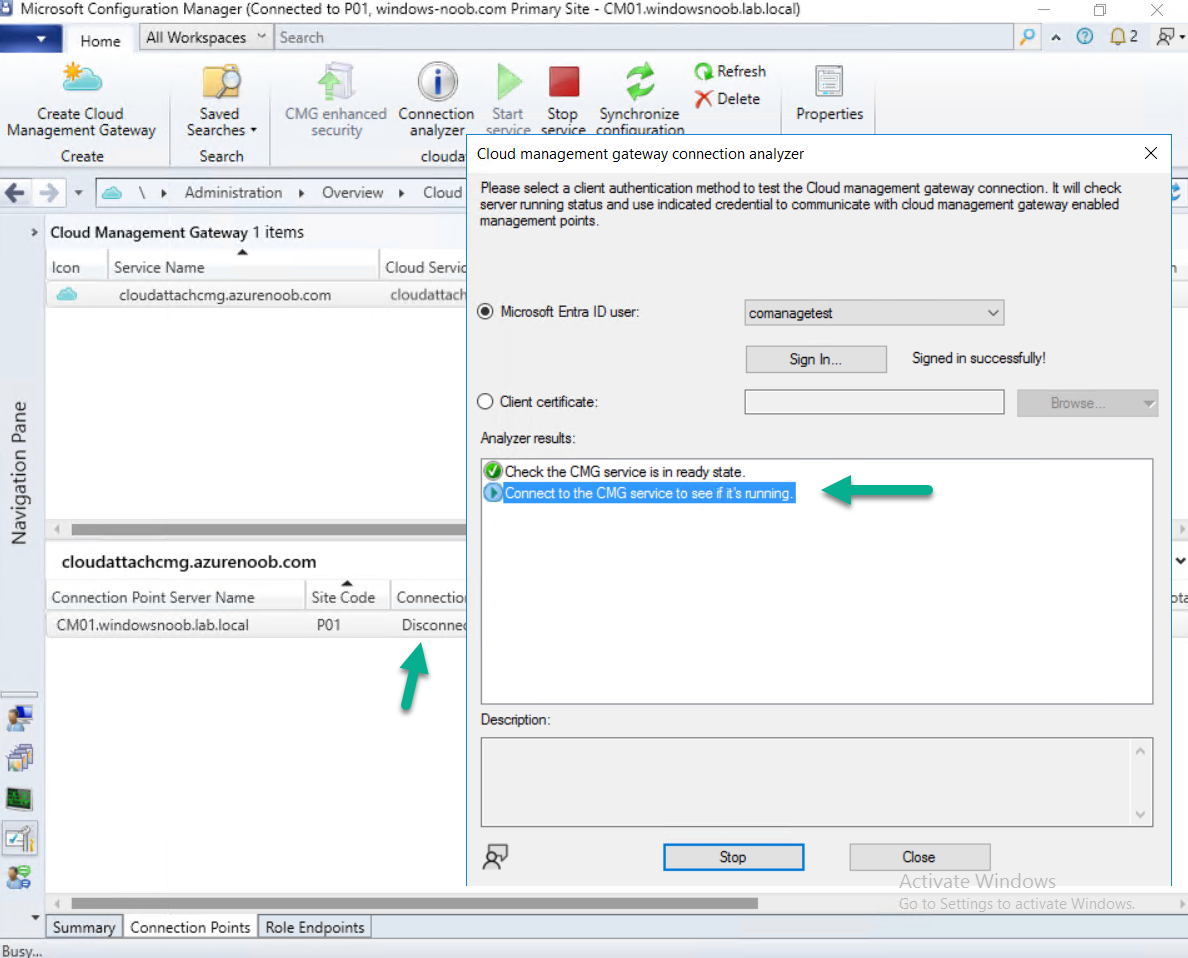1188x958 pixels.
Task: Open notifications bell showing 2
Action: tap(1123, 36)
